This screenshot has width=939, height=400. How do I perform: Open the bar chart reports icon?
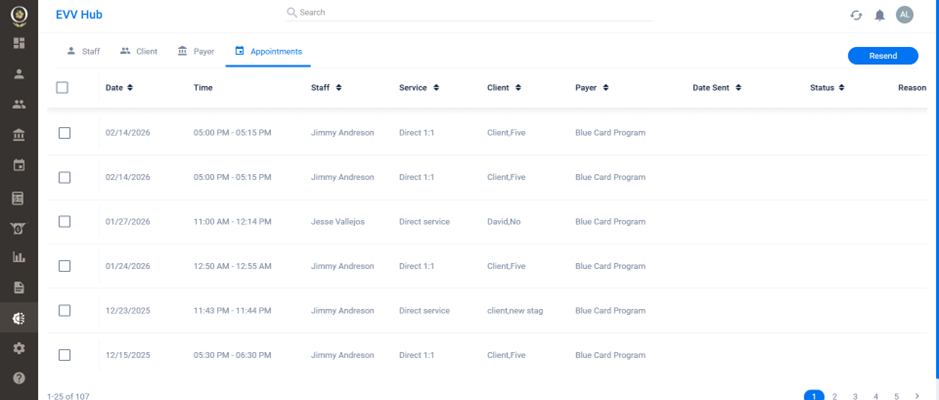[x=18, y=257]
